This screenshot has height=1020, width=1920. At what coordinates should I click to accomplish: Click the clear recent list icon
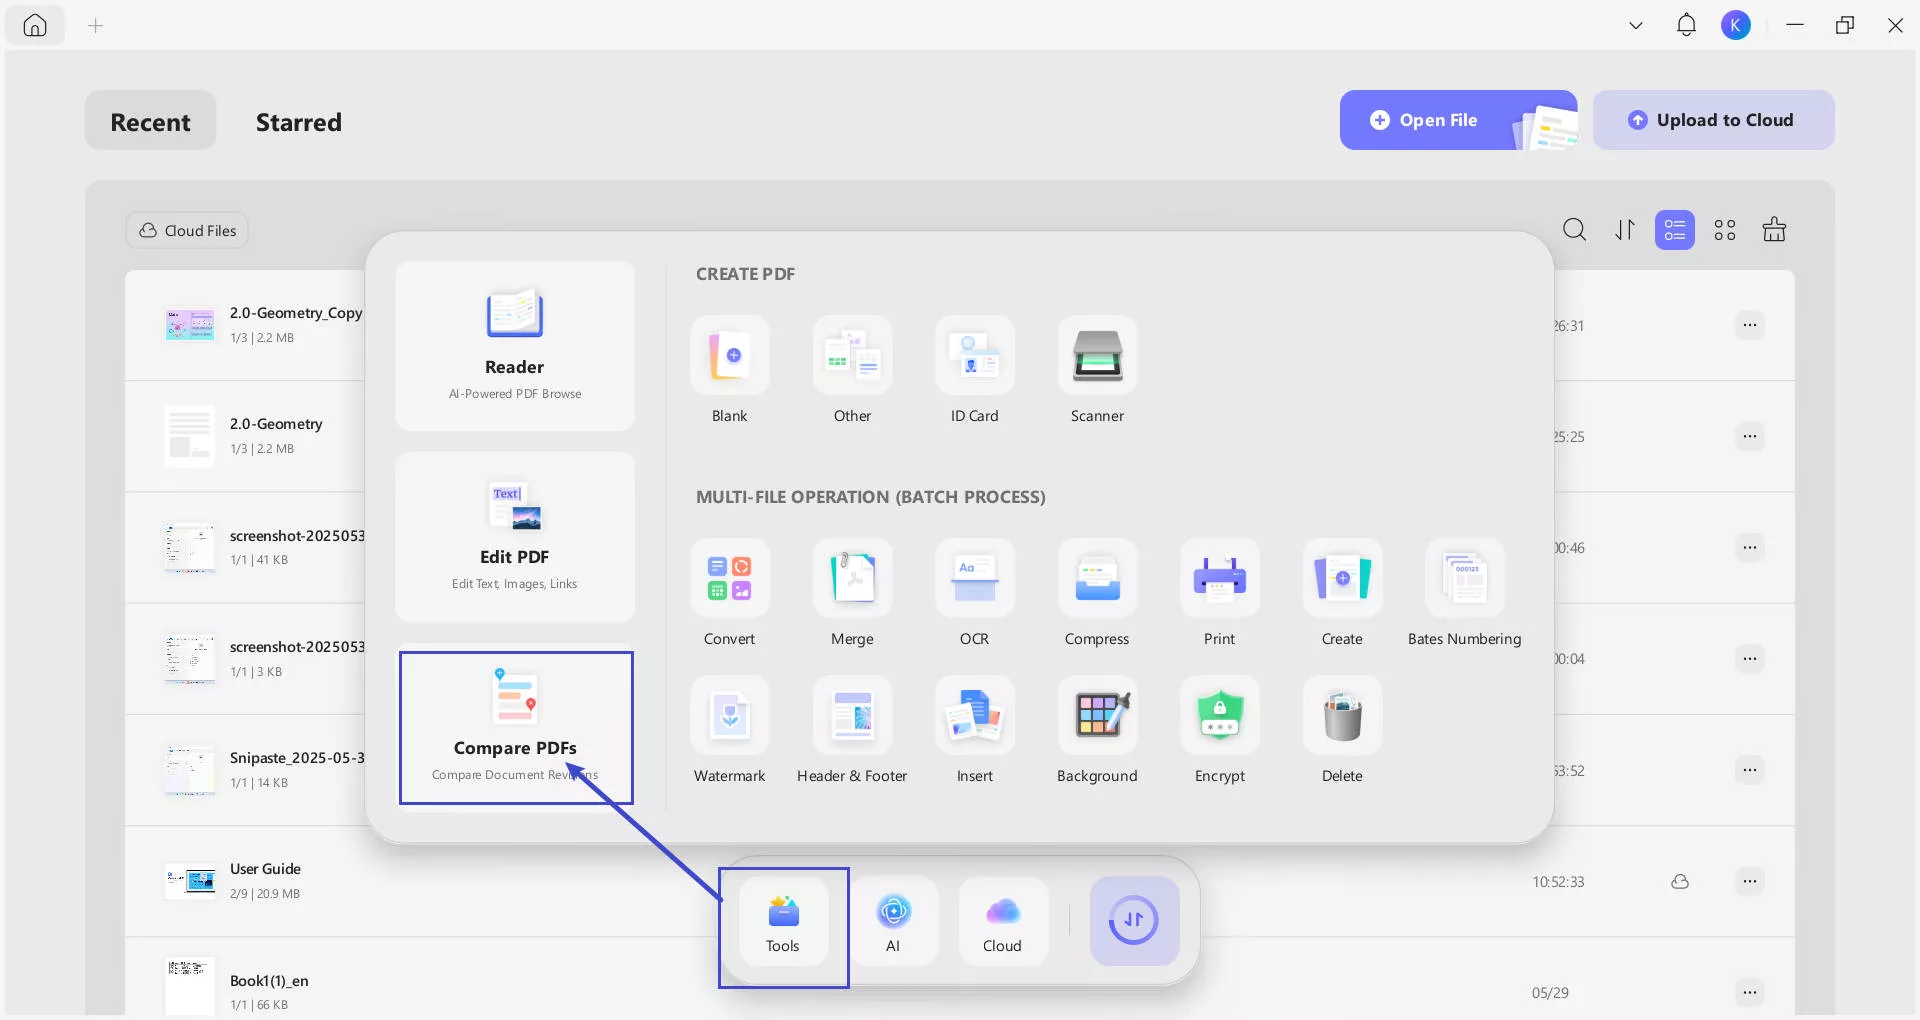pos(1774,230)
